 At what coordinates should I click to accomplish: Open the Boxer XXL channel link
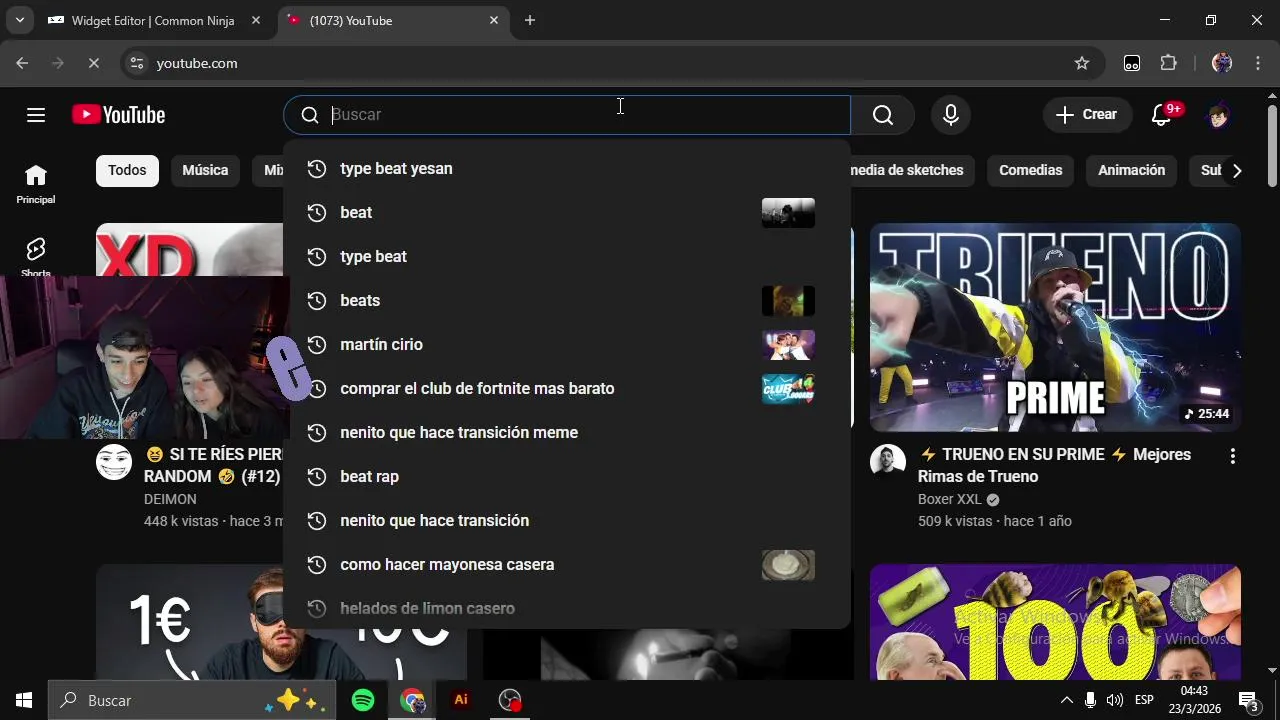tap(950, 499)
